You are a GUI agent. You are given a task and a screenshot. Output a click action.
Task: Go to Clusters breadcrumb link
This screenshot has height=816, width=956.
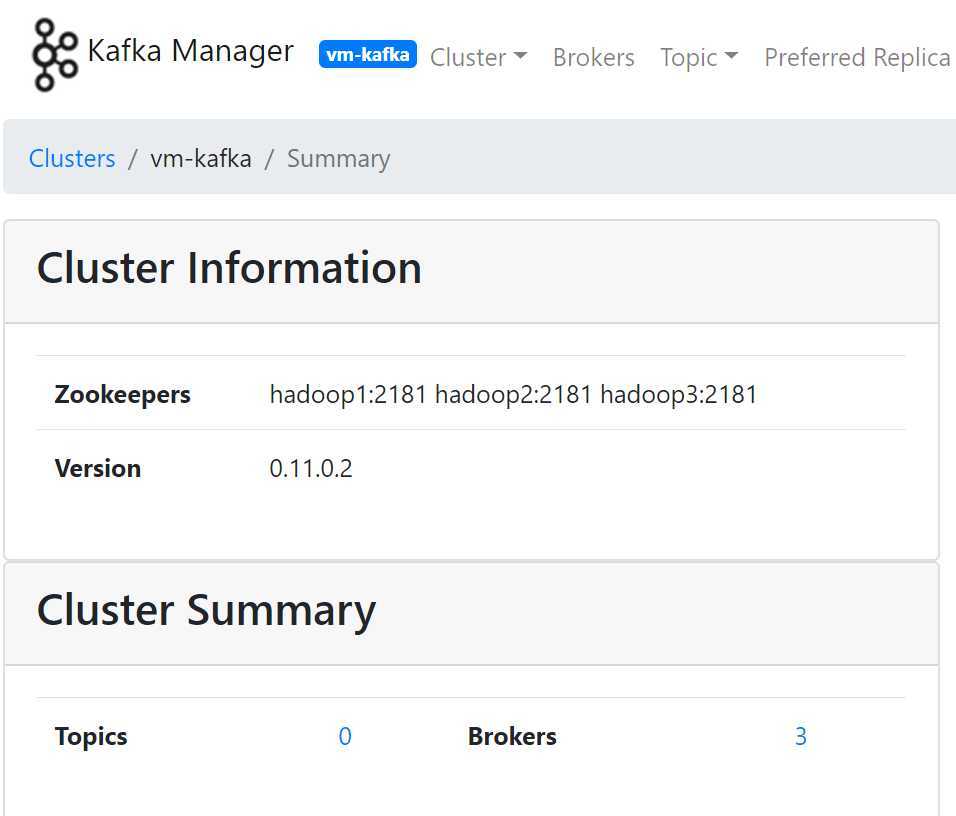pyautogui.click(x=72, y=159)
